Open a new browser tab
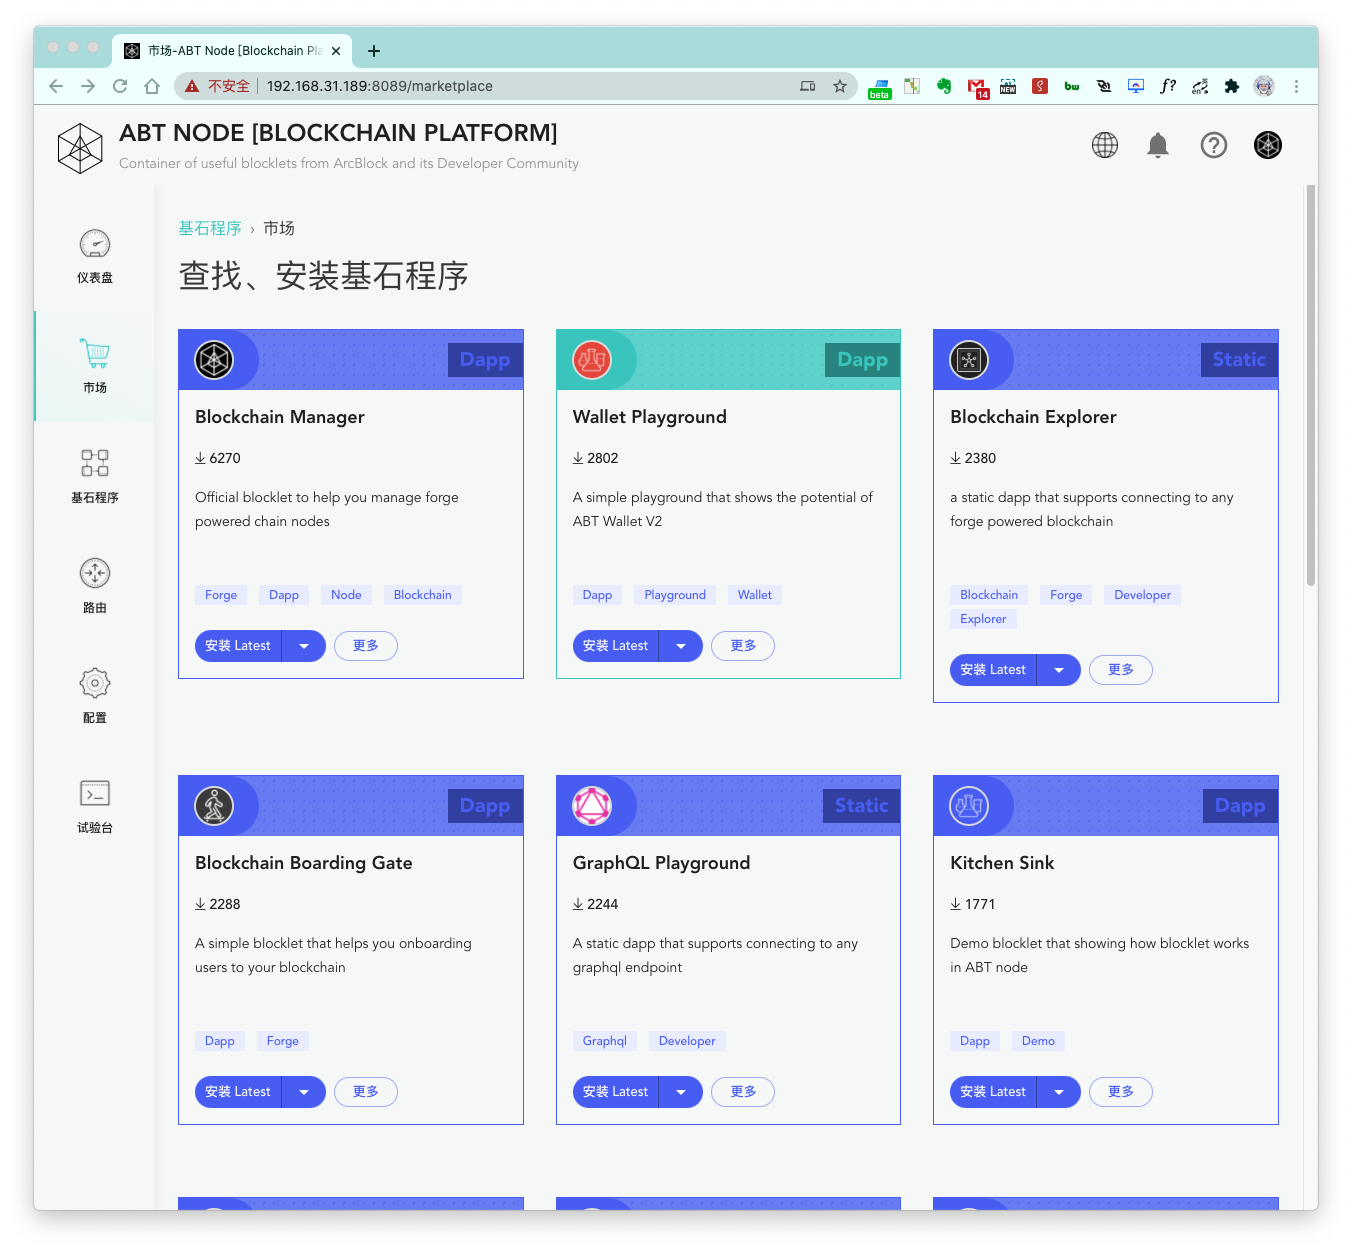 [374, 51]
